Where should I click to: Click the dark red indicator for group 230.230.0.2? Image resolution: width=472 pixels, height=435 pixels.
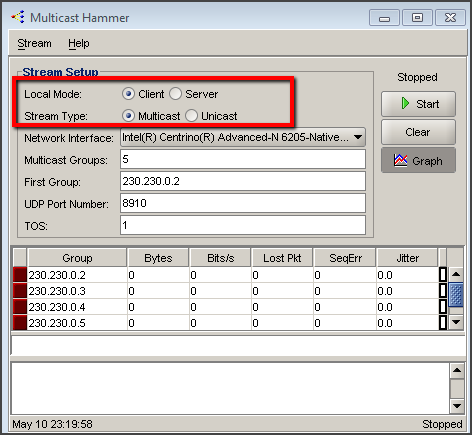(20, 275)
